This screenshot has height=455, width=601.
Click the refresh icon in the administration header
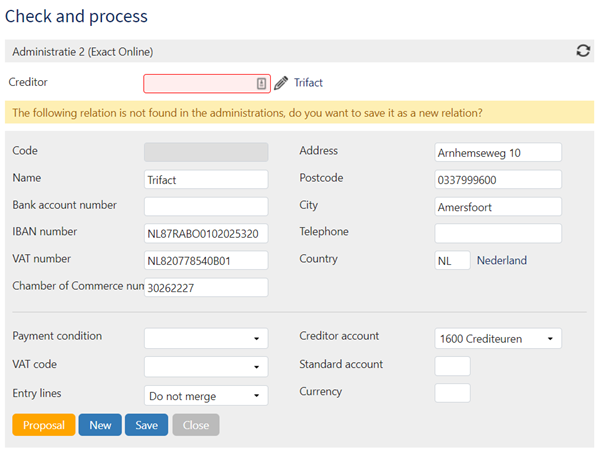583,51
